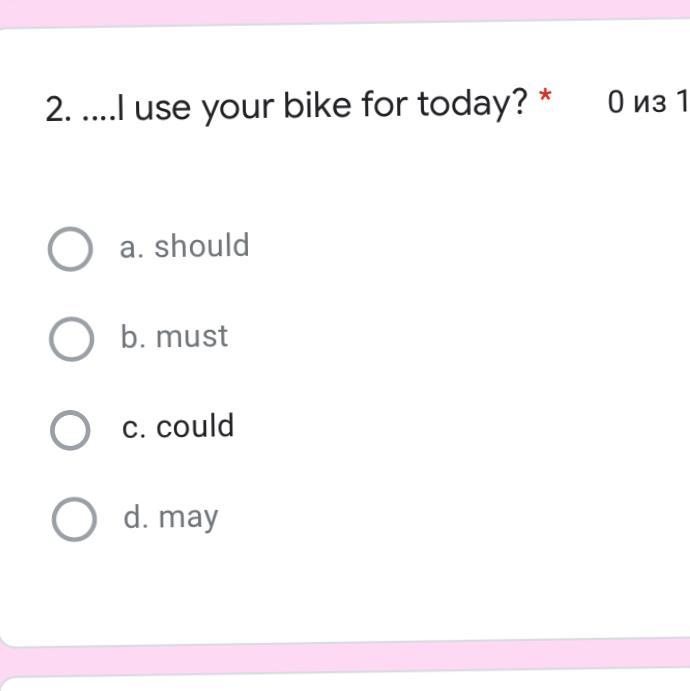Image resolution: width=690 pixels, height=691 pixels.
Task: Tap the "c. could" answer label text
Action: coord(178,427)
